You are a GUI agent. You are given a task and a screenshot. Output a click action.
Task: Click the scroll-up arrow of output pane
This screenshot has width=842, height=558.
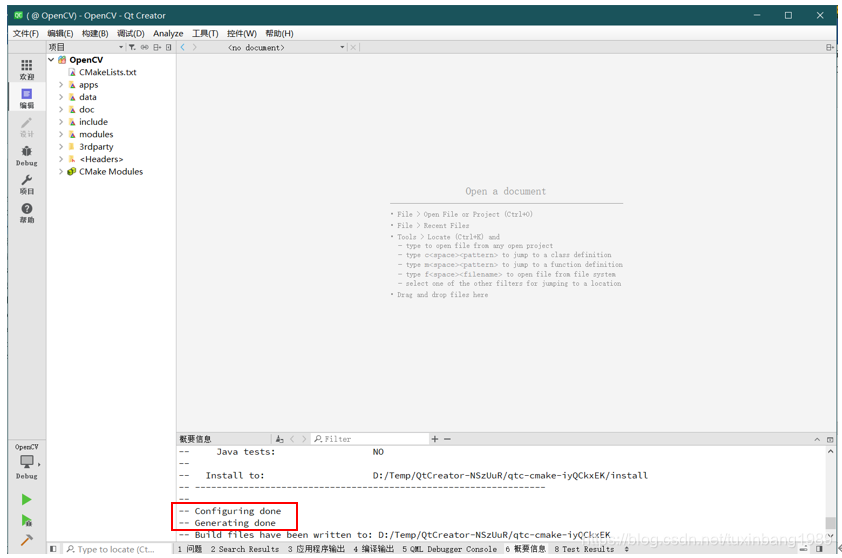(830, 452)
